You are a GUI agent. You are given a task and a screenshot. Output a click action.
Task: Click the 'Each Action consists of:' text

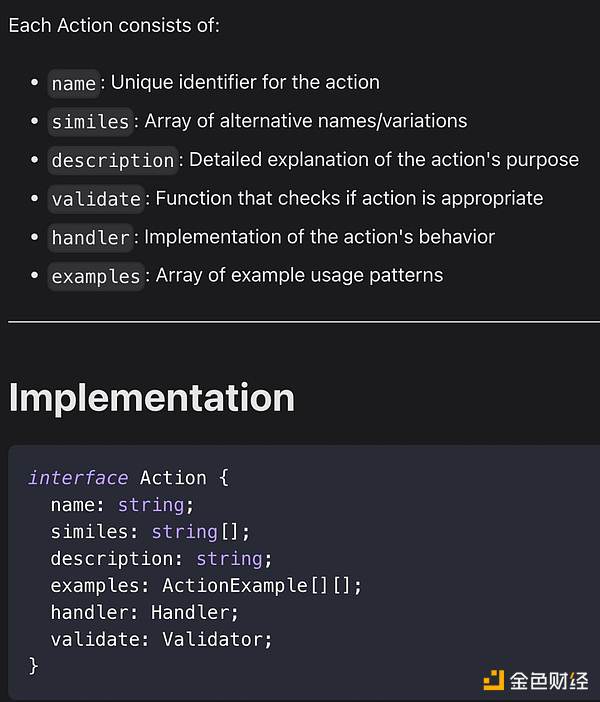[114, 25]
